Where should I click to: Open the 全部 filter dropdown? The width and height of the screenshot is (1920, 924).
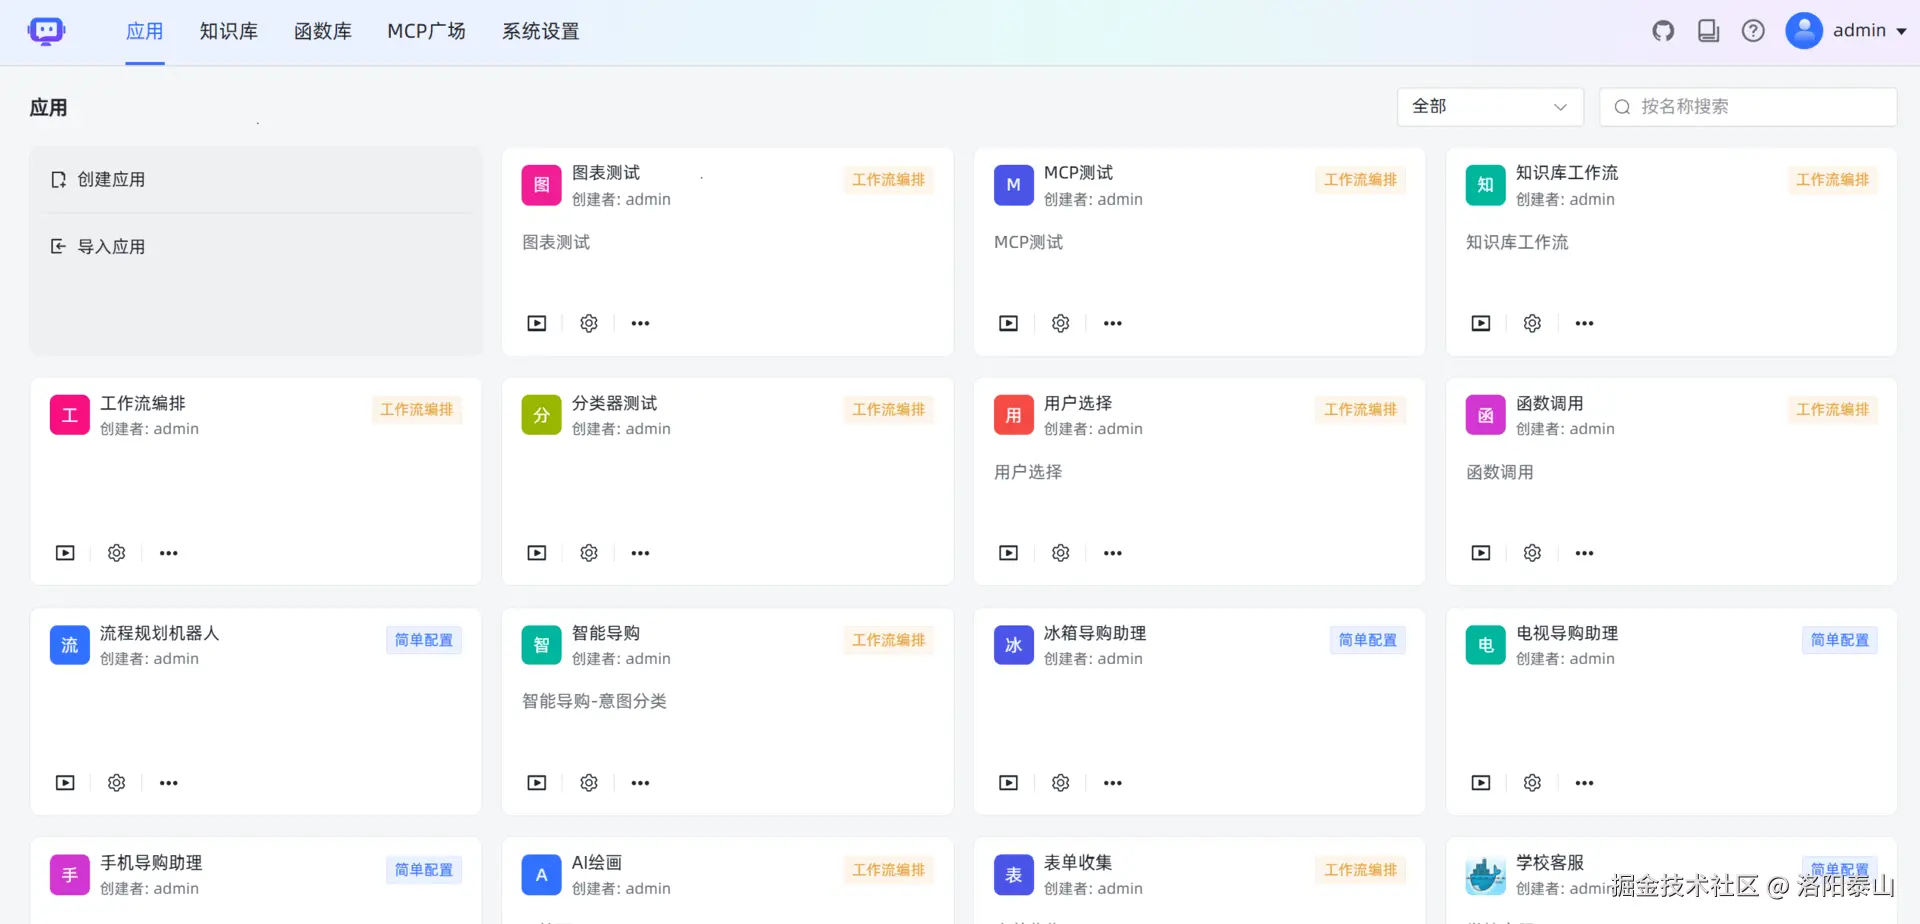pyautogui.click(x=1489, y=106)
